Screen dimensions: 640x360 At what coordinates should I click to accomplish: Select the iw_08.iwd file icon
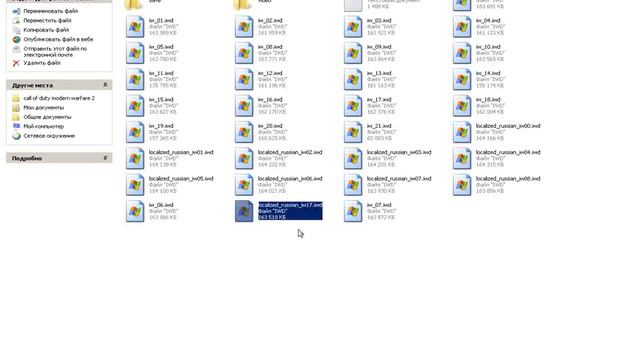[x=244, y=53]
